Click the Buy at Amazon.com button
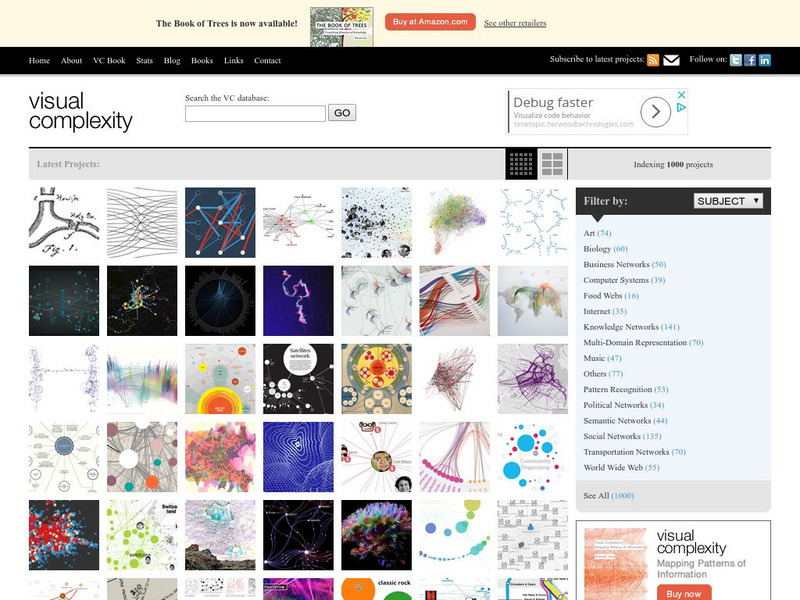 click(430, 22)
